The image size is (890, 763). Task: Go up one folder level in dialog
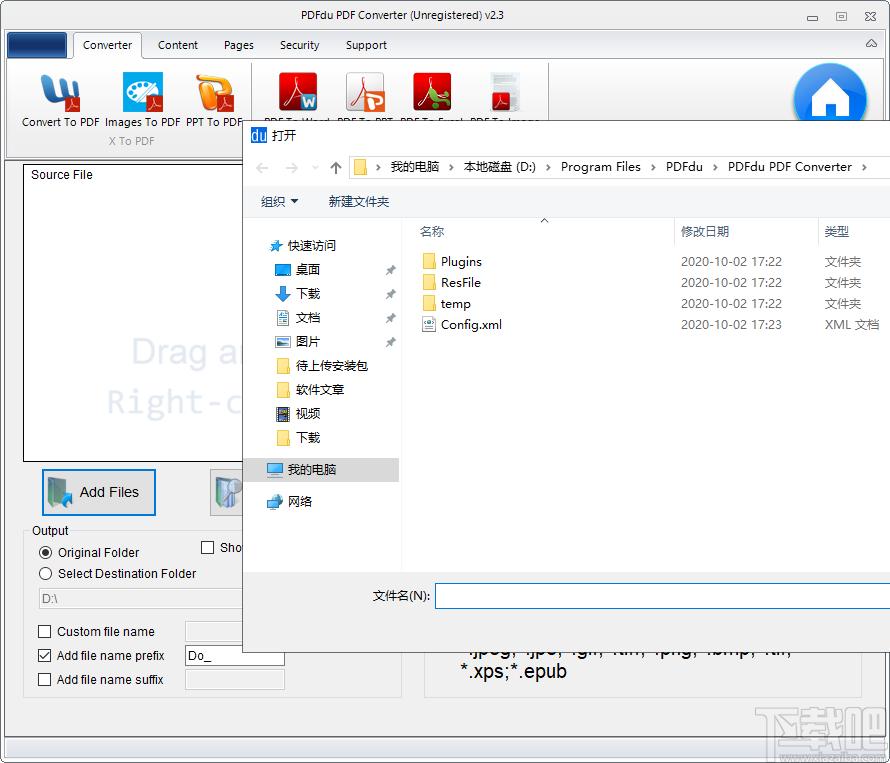(x=335, y=167)
